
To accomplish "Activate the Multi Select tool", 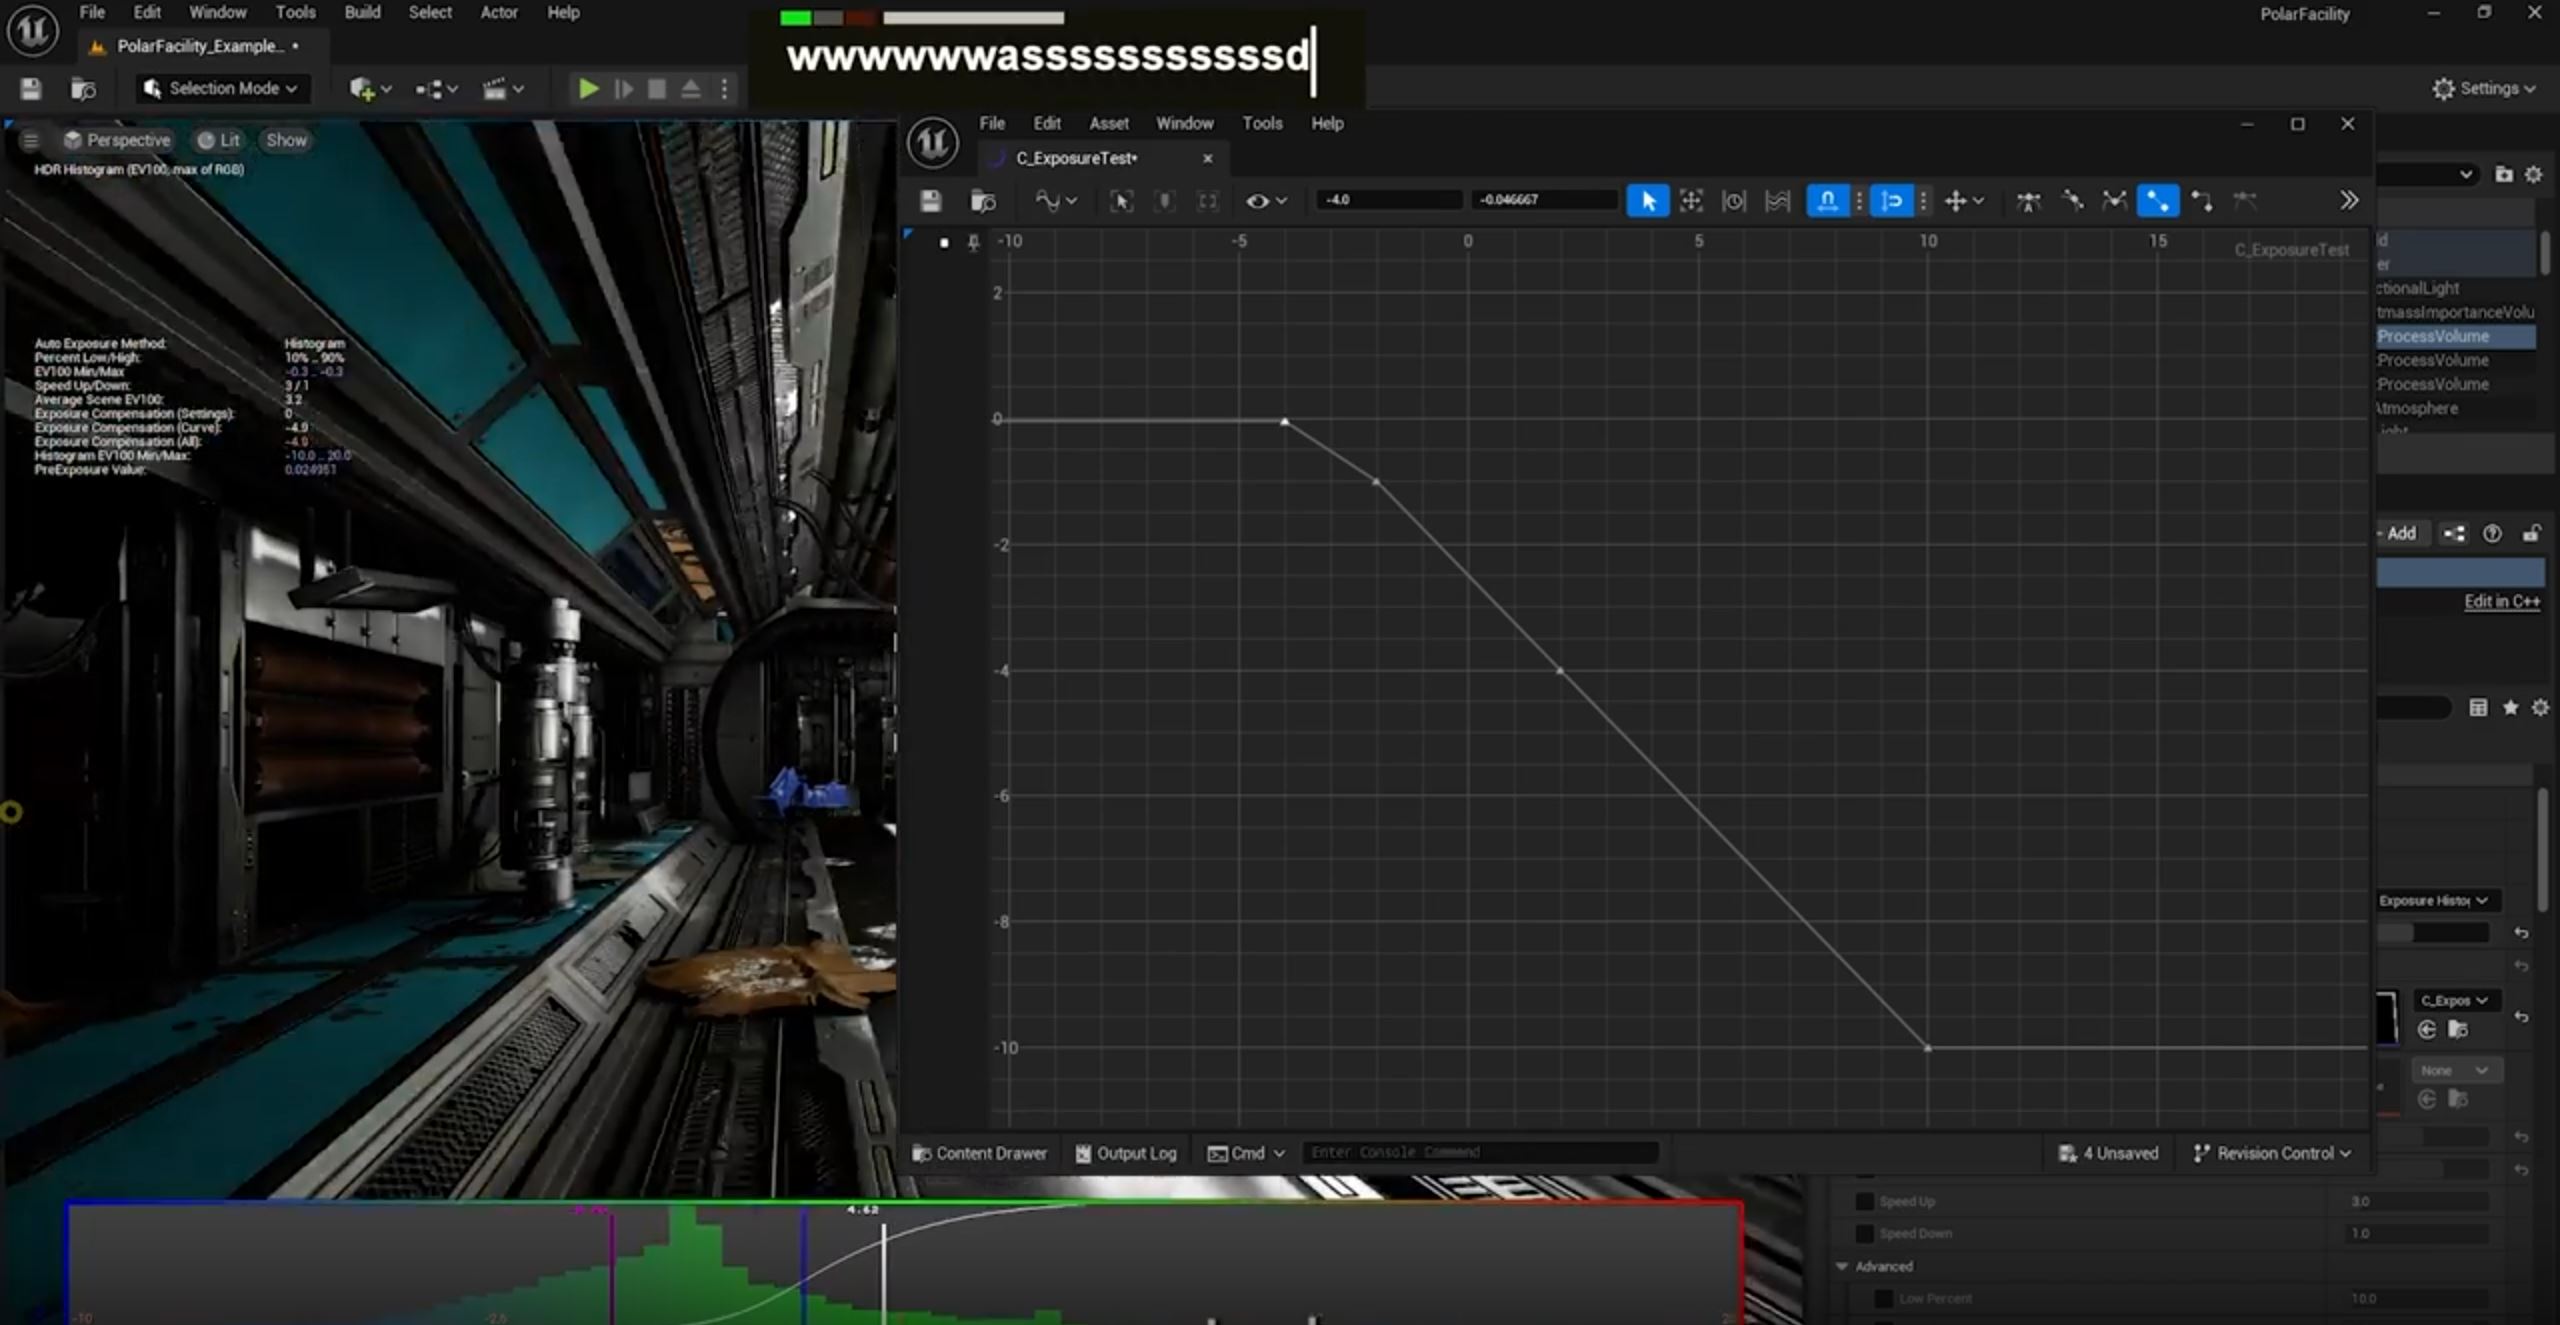I will (1777, 201).
